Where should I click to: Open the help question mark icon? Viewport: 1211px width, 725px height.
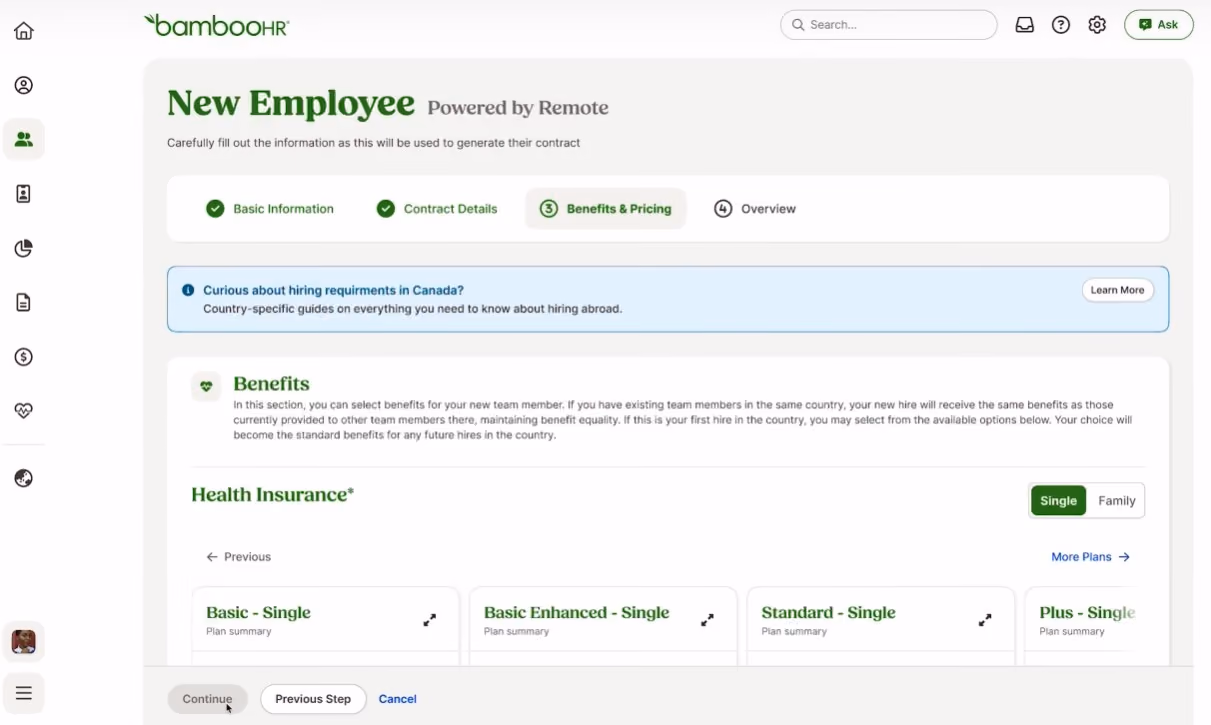(1061, 25)
